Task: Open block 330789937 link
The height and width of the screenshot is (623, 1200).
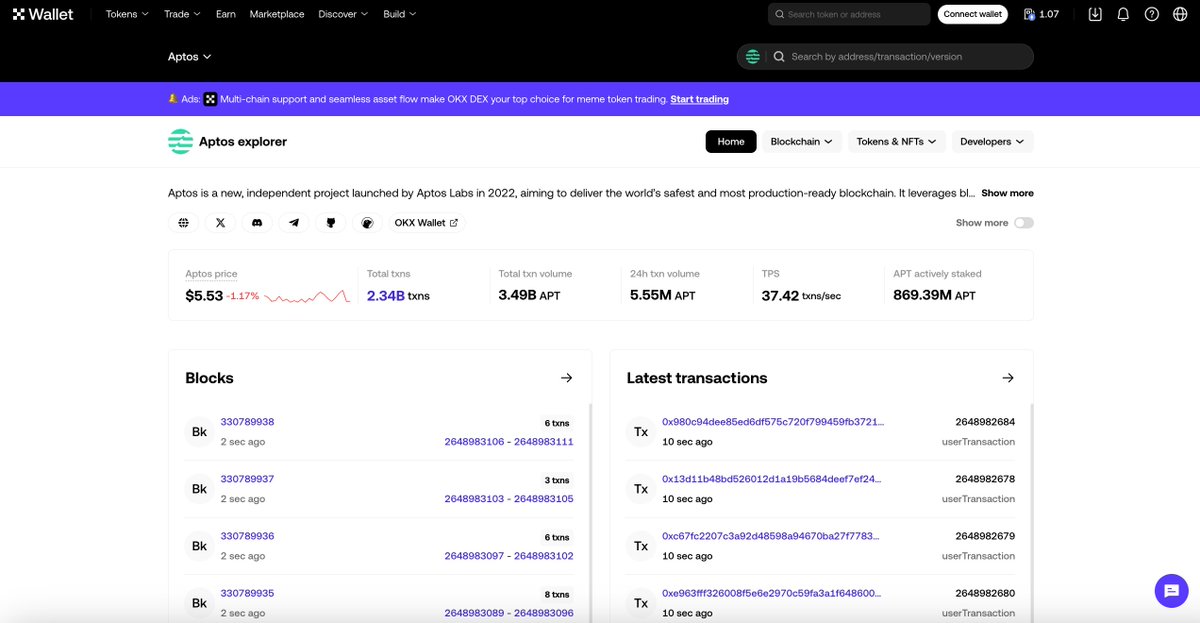Action: pos(247,479)
